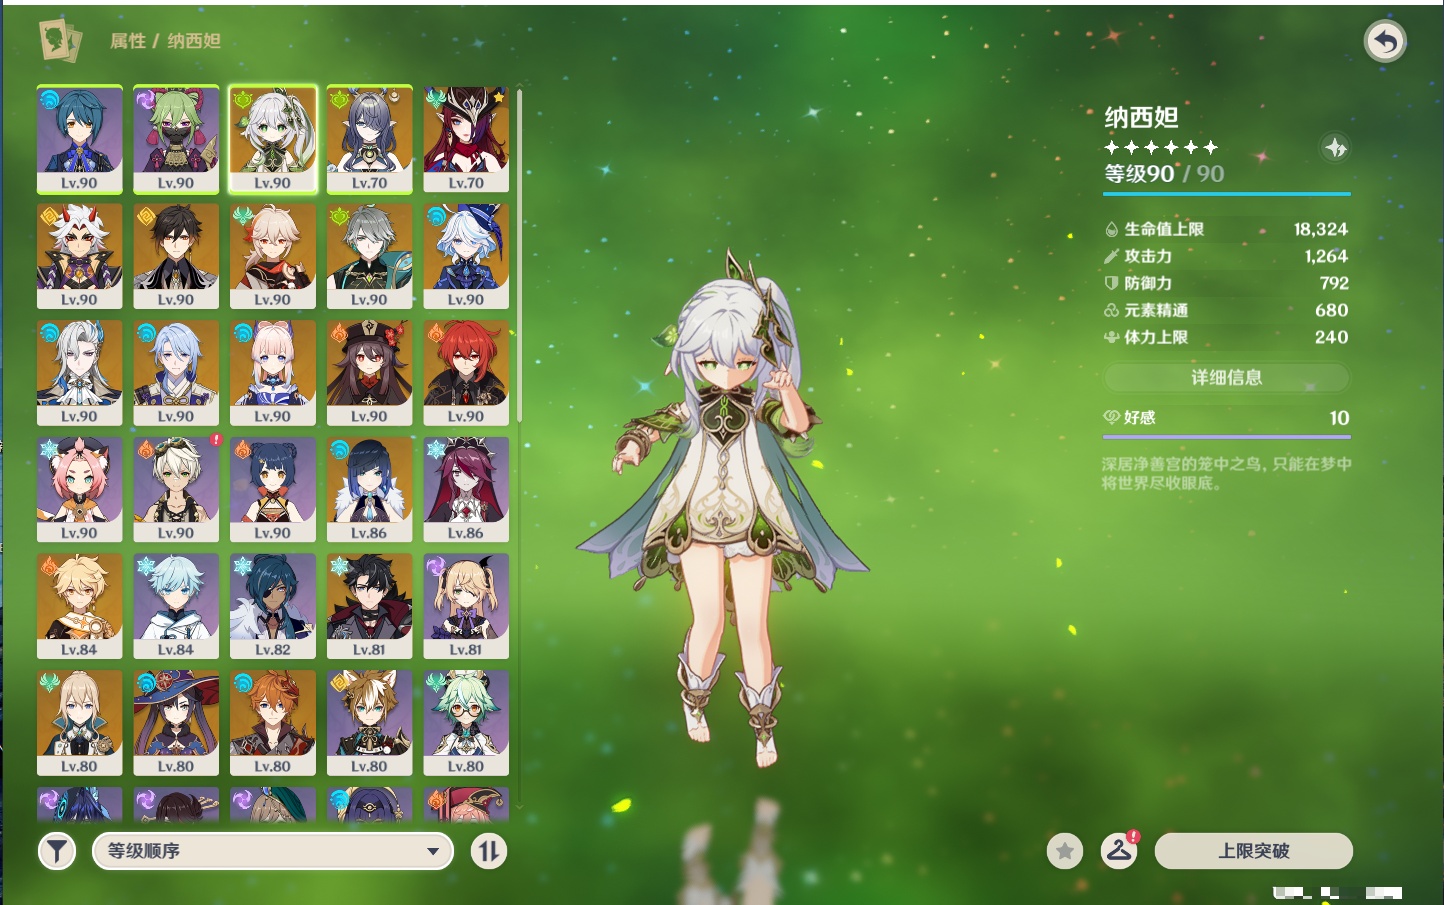Select Zhongli's portrait card
The height and width of the screenshot is (905, 1444).
[x=176, y=256]
